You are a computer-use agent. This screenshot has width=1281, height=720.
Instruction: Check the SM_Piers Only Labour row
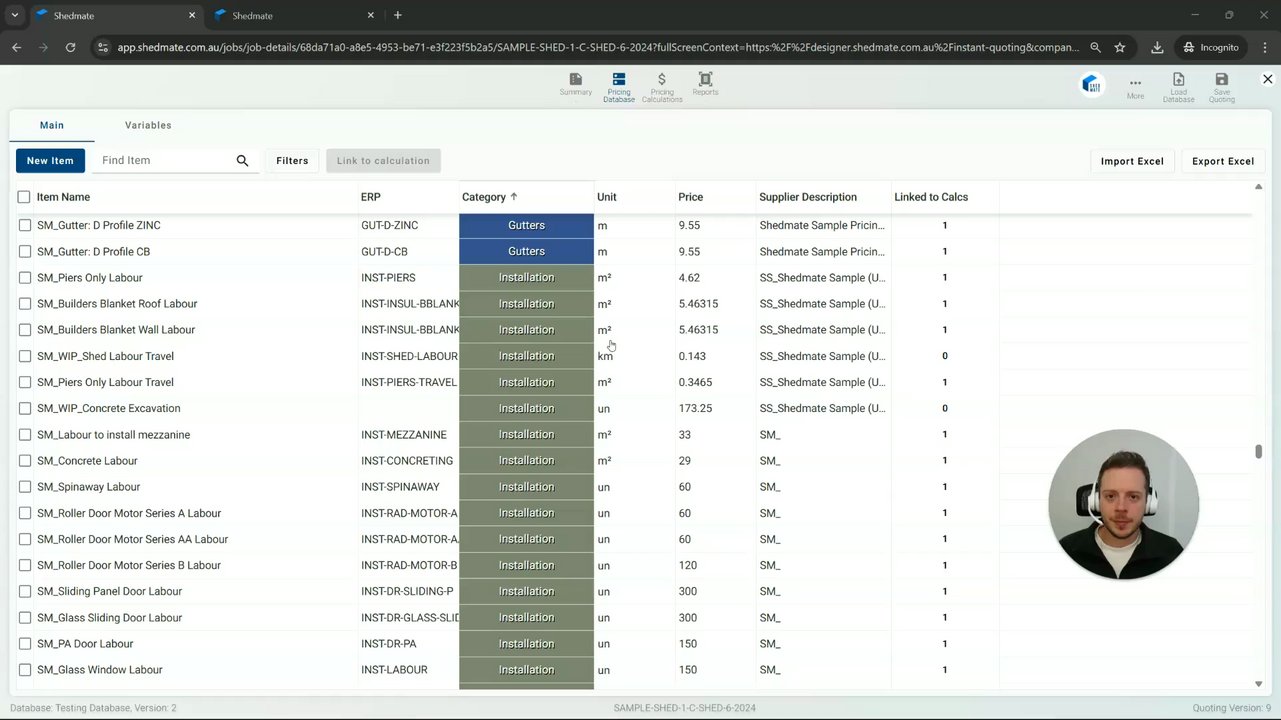pos(25,278)
